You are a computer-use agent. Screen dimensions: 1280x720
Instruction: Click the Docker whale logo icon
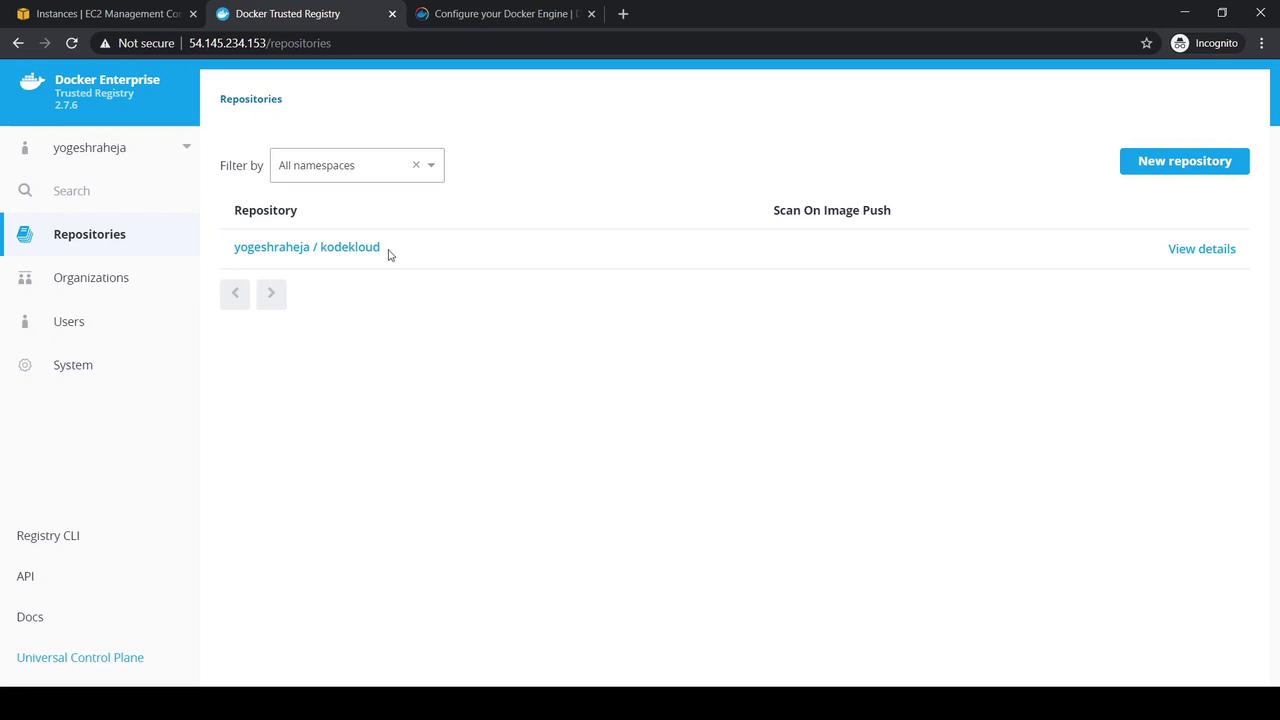pyautogui.click(x=33, y=81)
